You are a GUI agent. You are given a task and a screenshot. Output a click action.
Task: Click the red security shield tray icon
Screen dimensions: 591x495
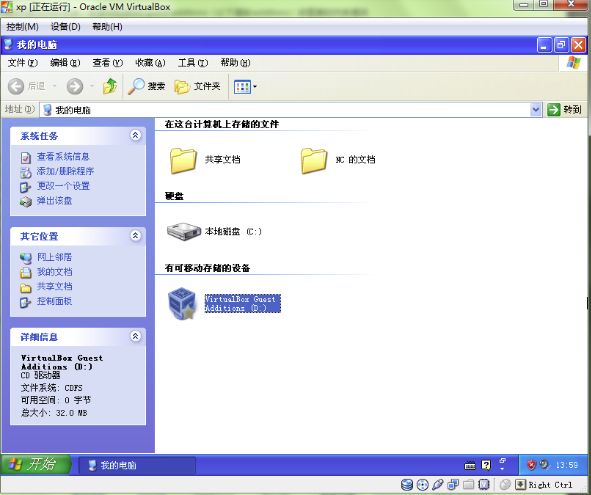pyautogui.click(x=531, y=465)
